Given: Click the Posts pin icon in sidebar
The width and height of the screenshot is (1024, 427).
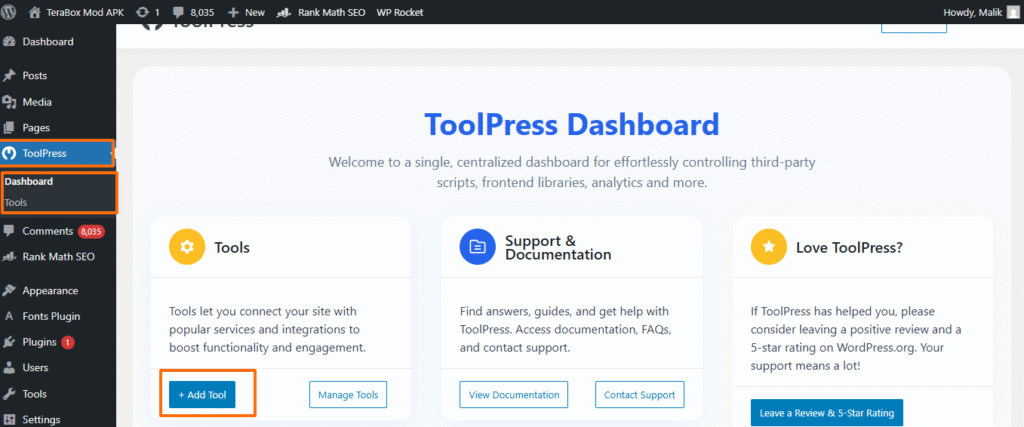Looking at the screenshot, I should [x=9, y=76].
